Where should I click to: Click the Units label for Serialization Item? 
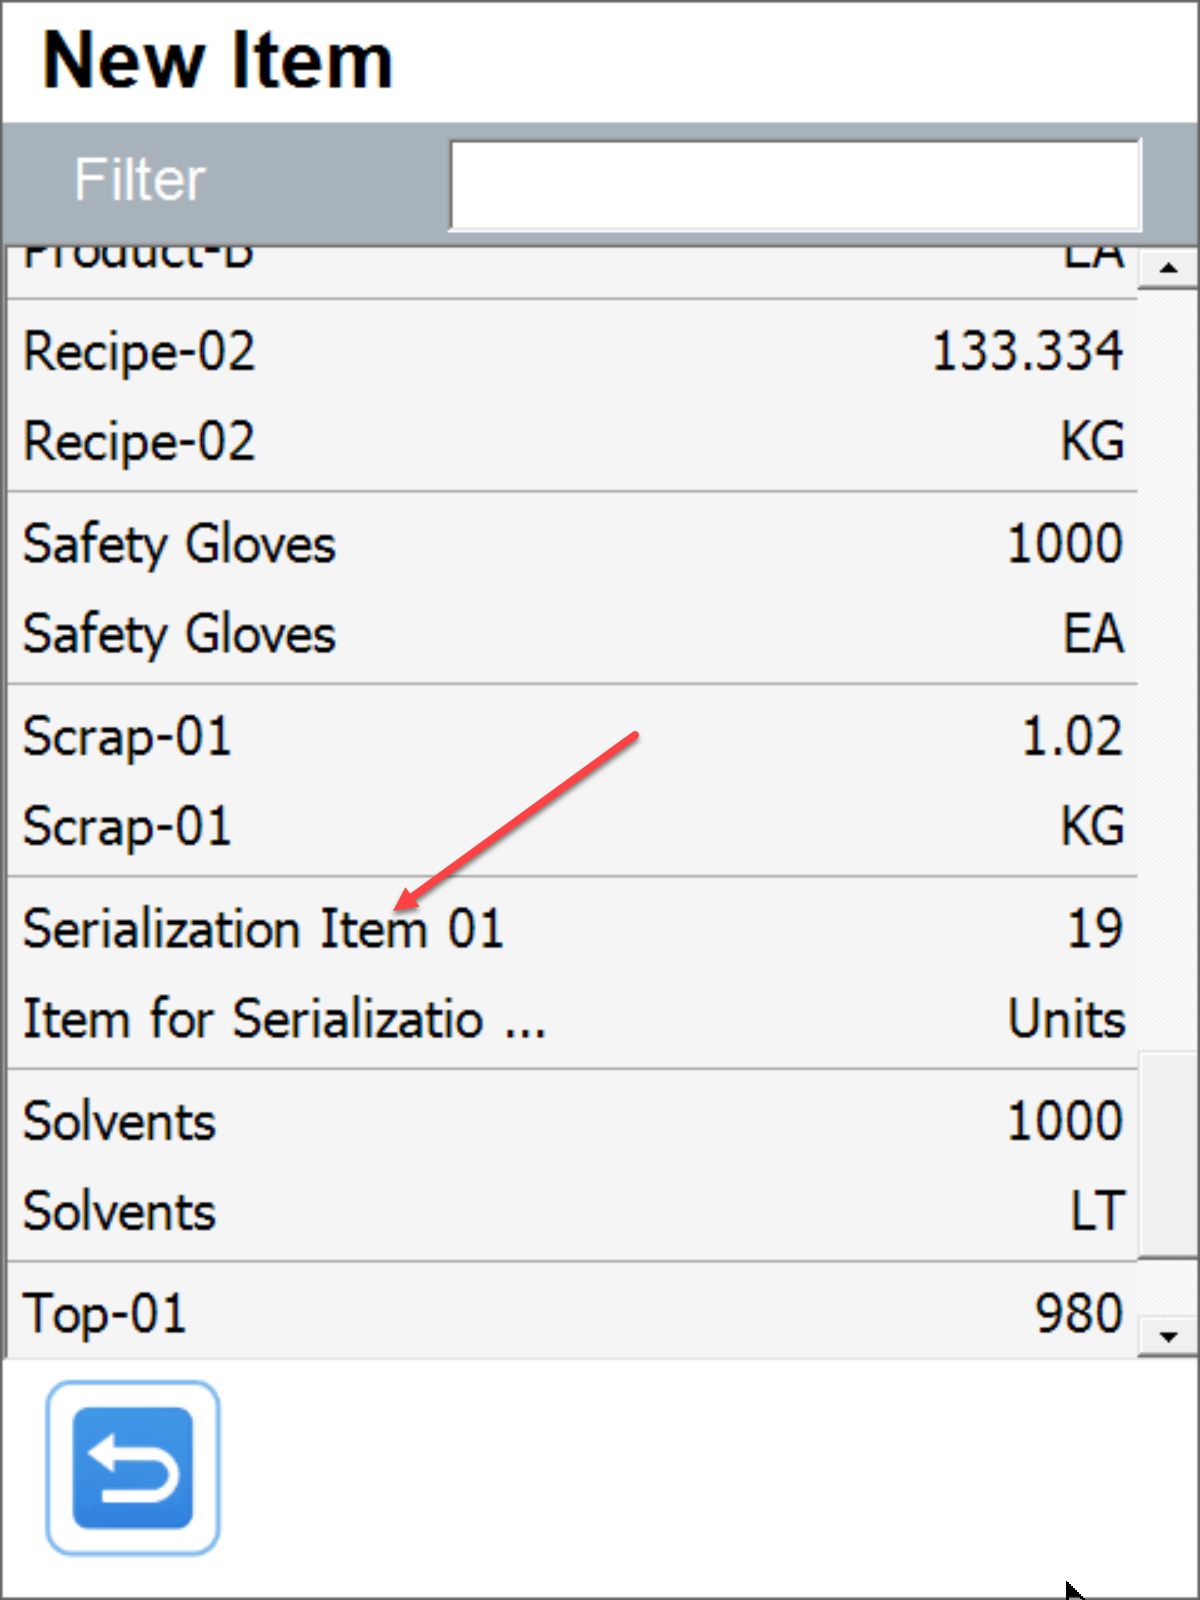(x=1066, y=1020)
